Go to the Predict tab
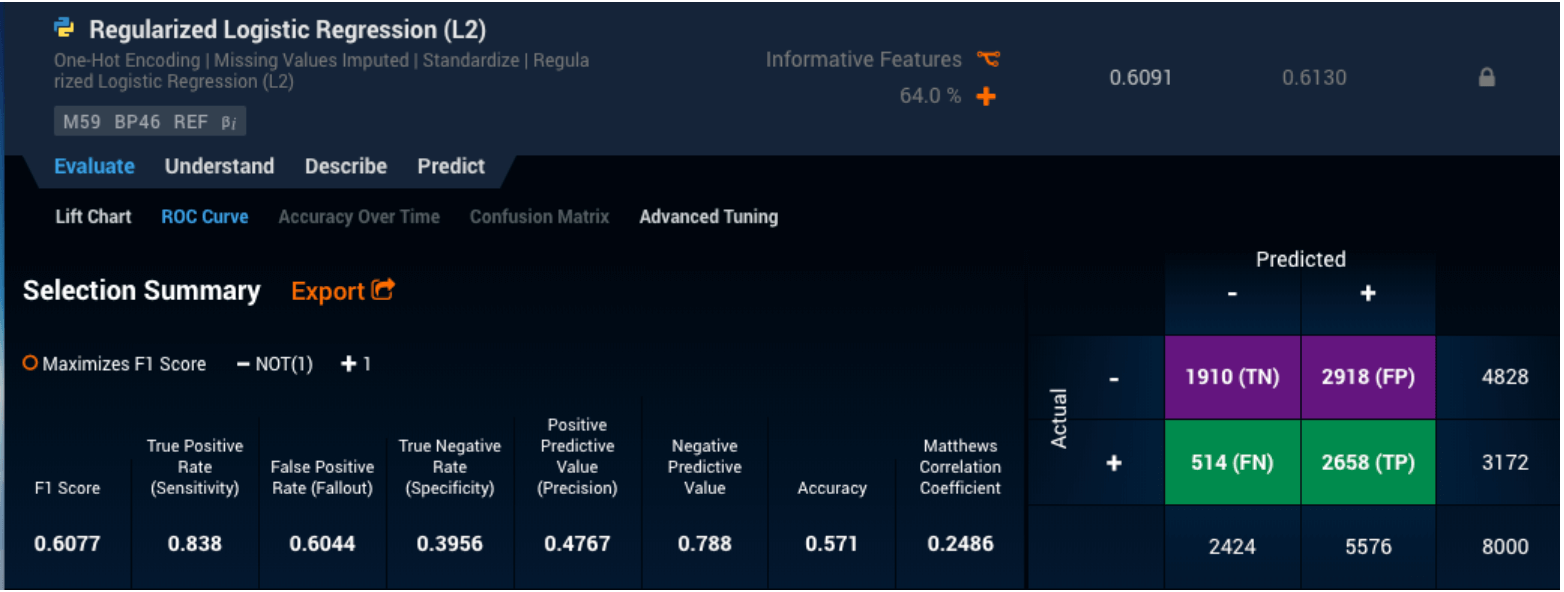 [x=451, y=167]
